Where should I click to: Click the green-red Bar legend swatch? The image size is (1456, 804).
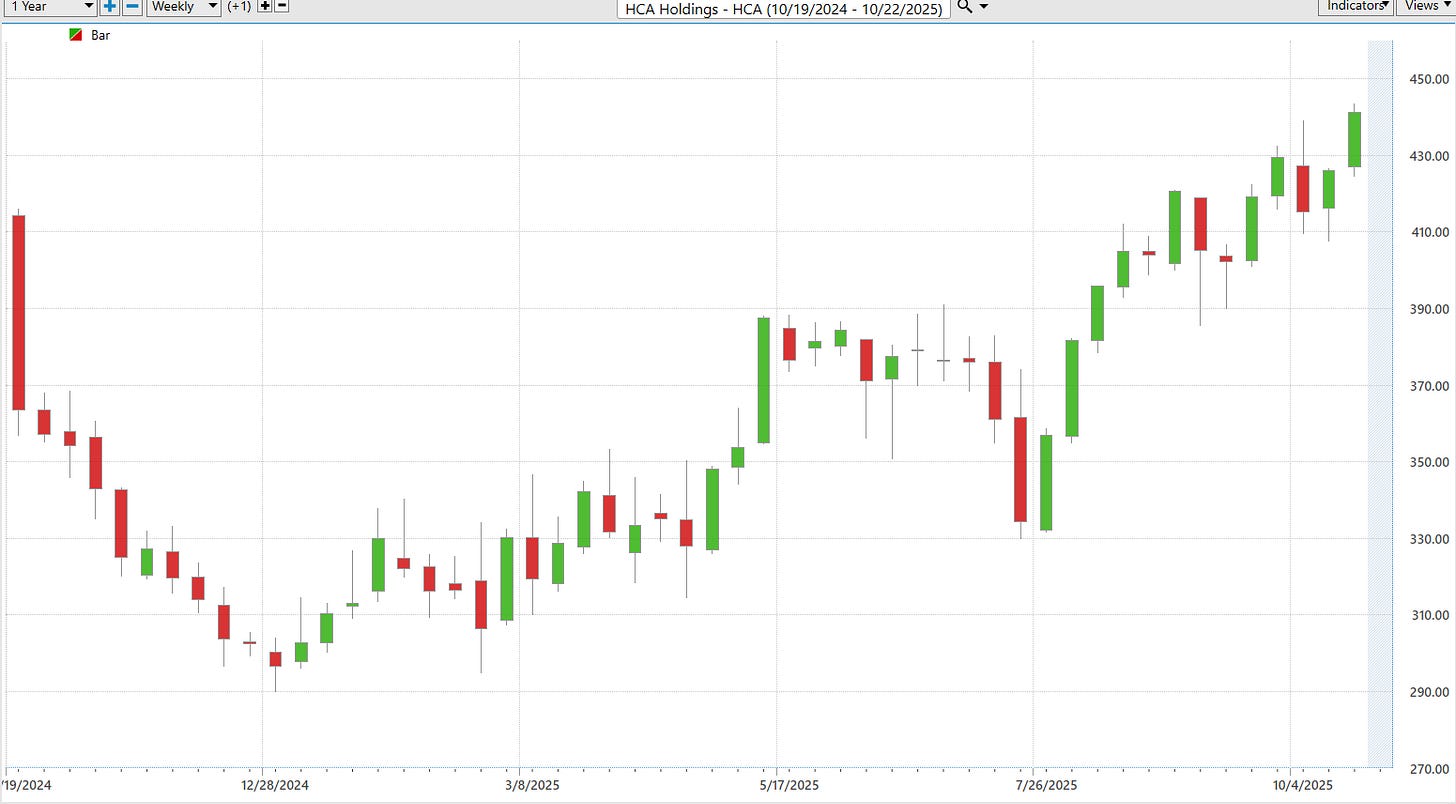pyautogui.click(x=75, y=35)
